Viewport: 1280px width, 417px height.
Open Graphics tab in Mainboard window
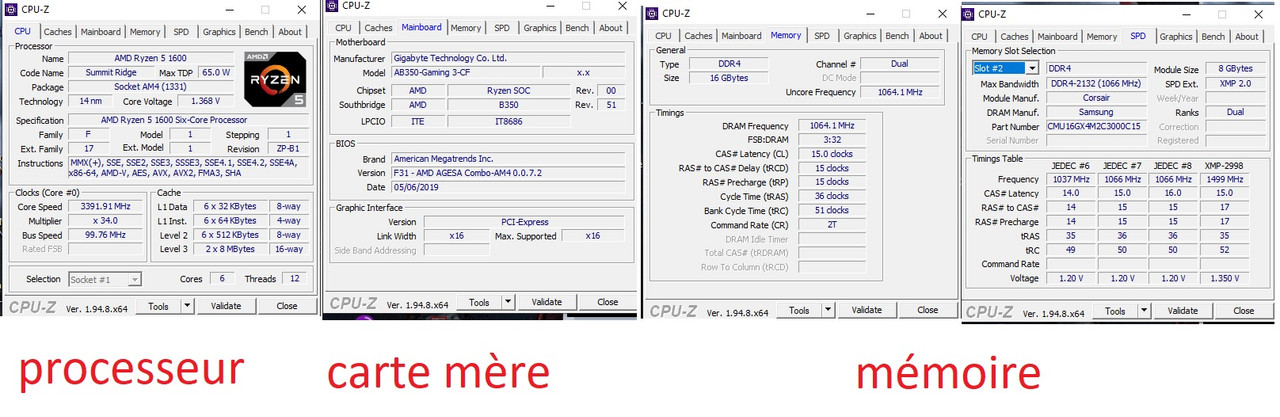click(540, 28)
